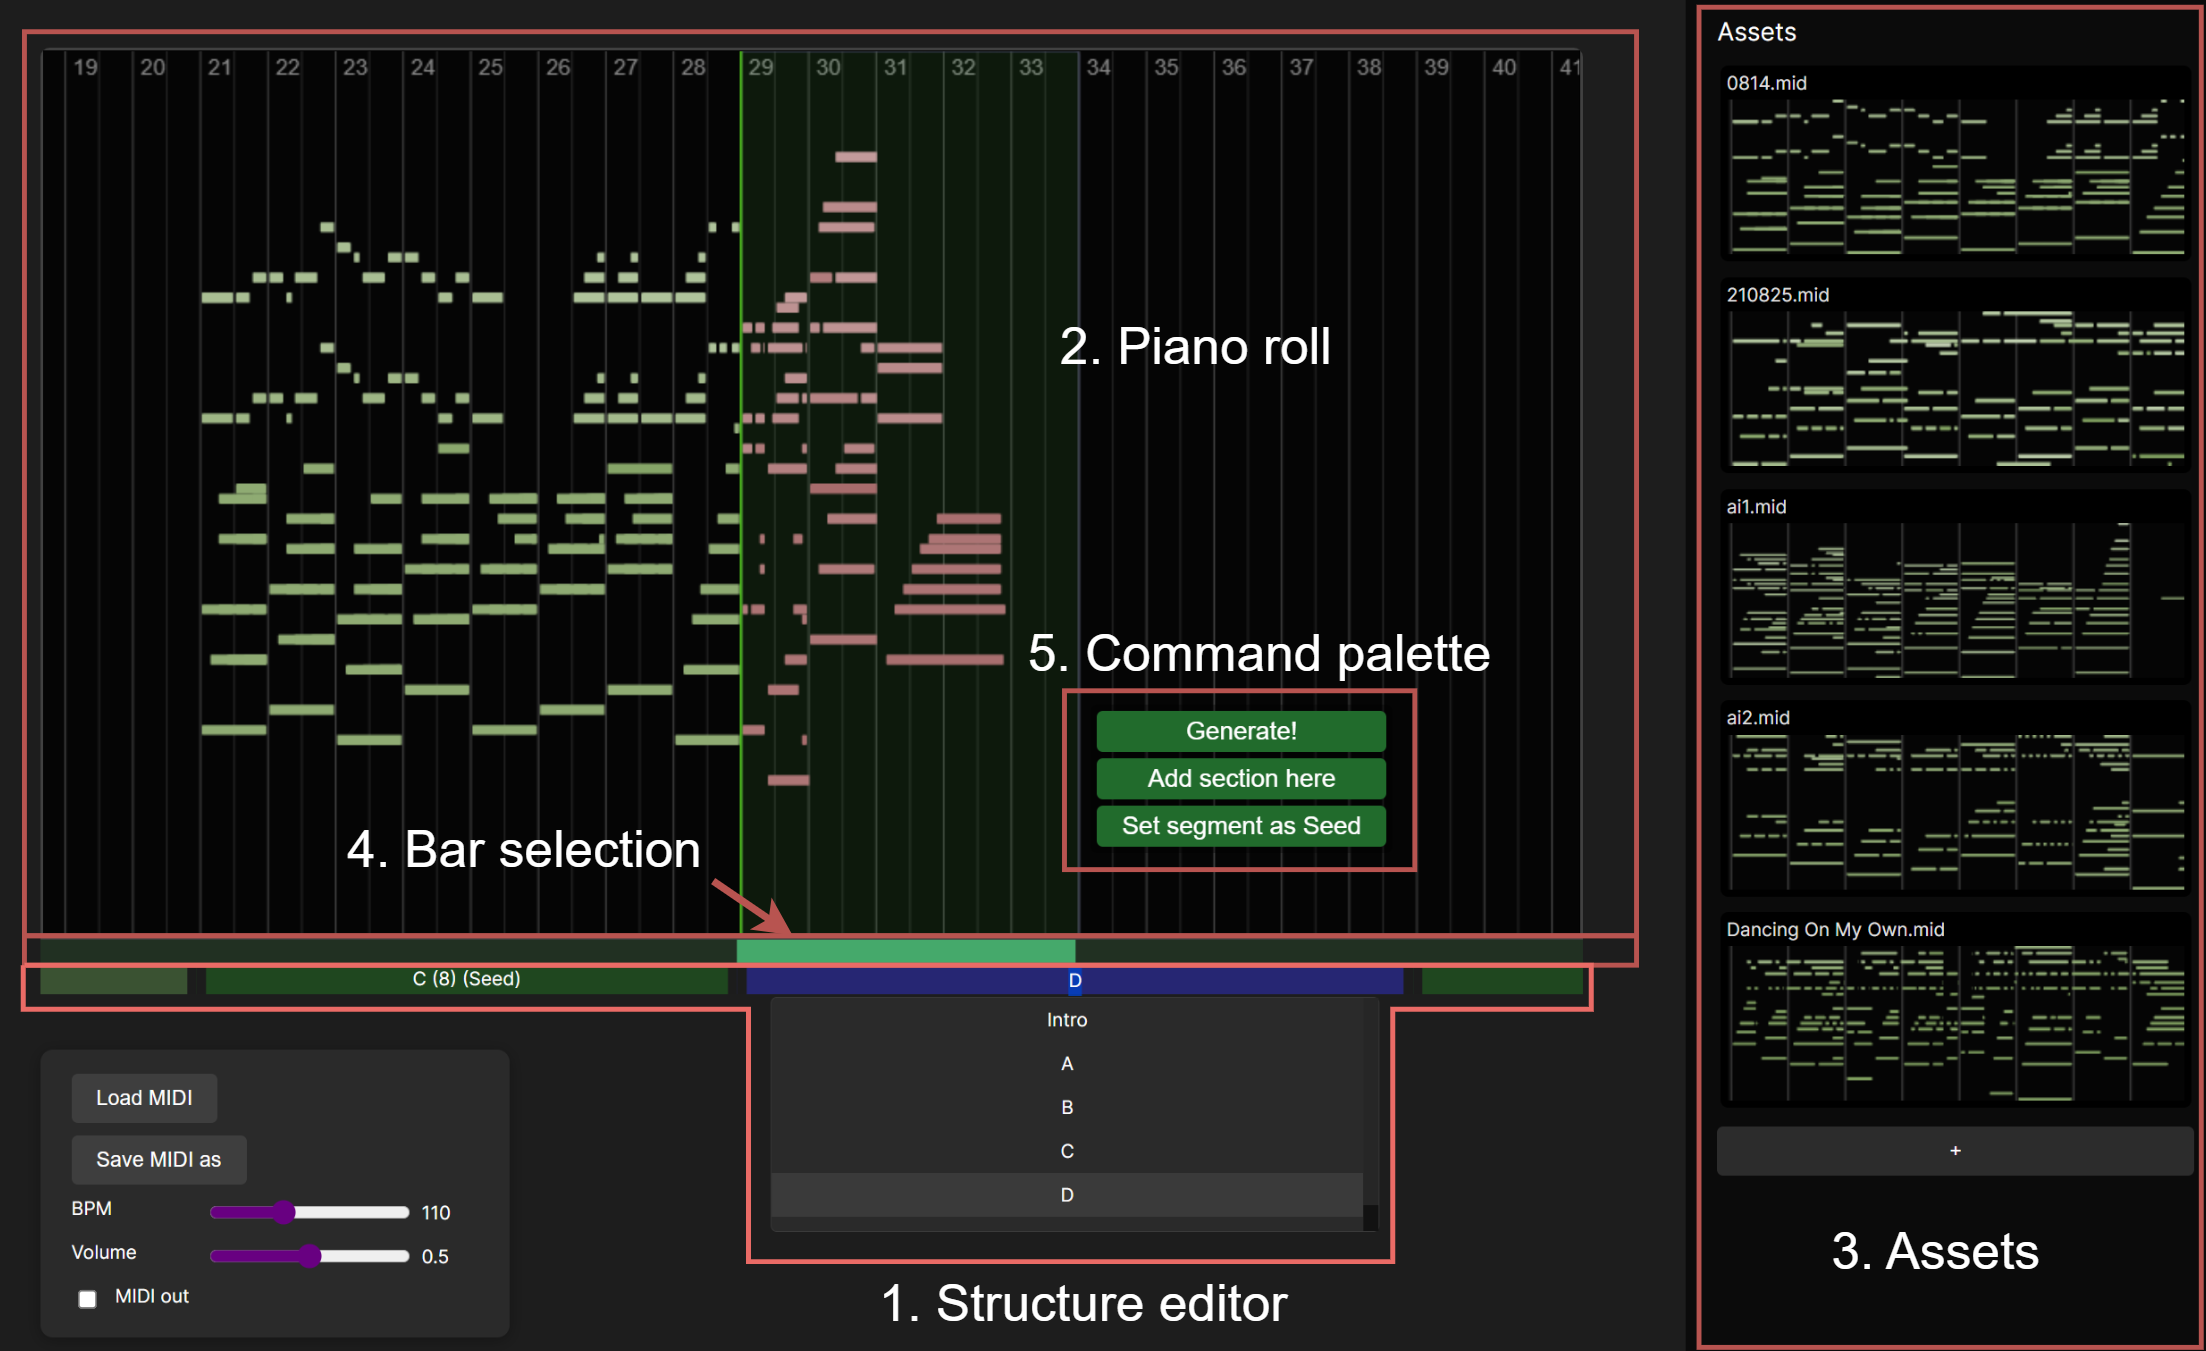2206x1351 pixels.
Task: Click the ai1.mid asset thumbnail
Action: 1955,600
